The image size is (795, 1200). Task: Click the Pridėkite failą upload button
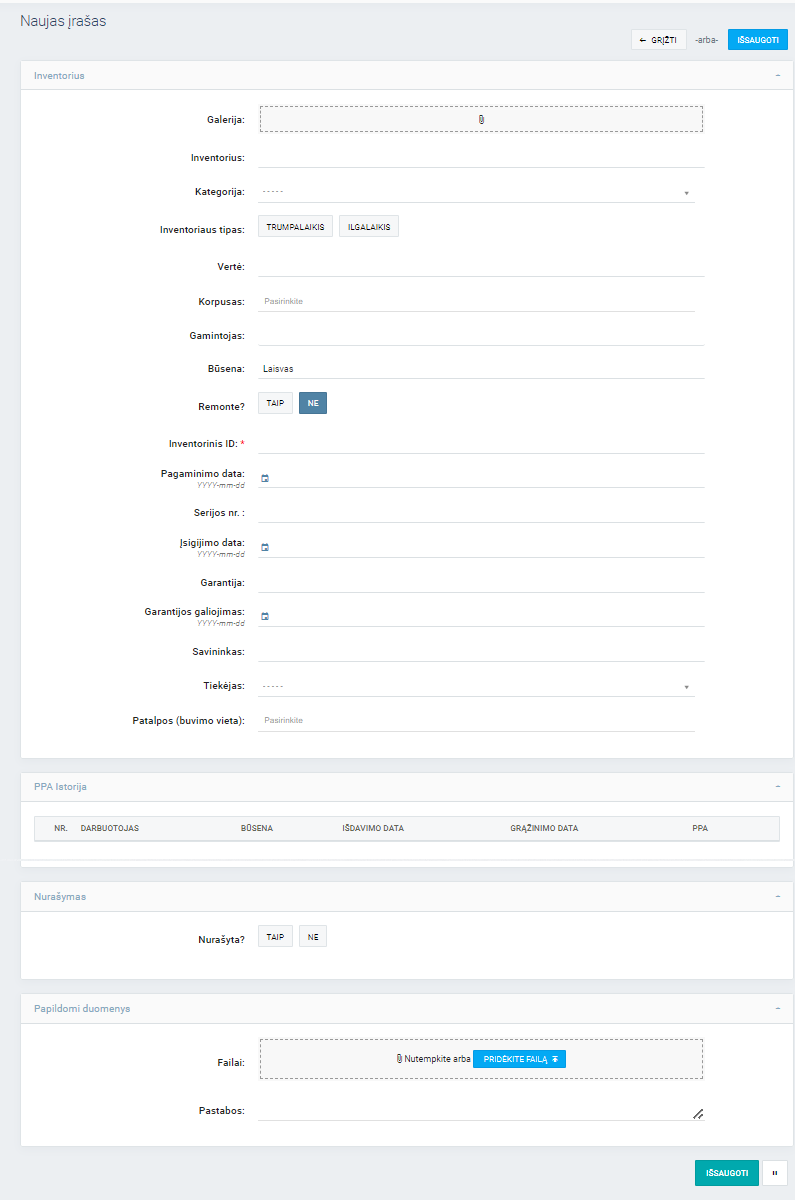point(519,1059)
